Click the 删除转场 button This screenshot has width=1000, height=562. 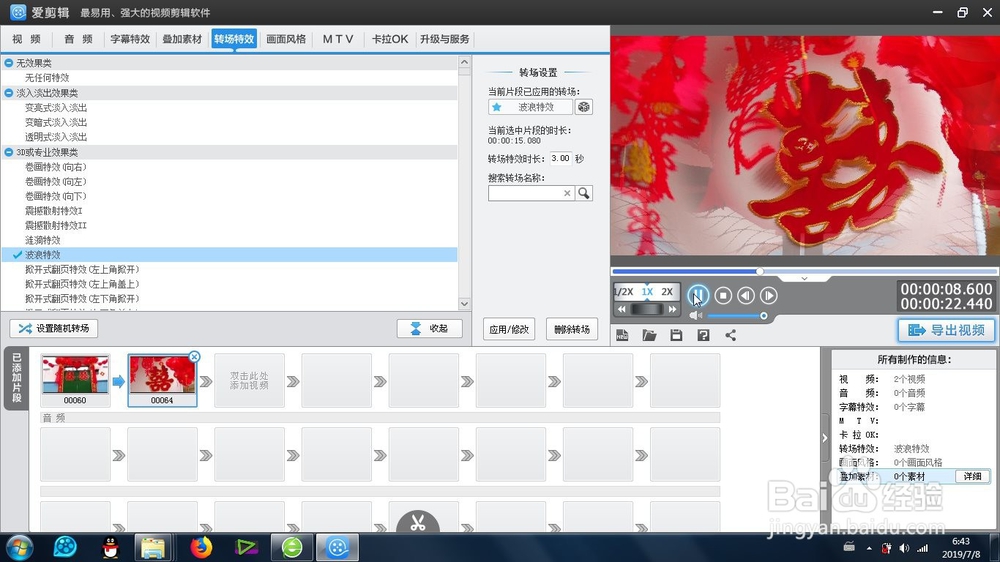[572, 329]
